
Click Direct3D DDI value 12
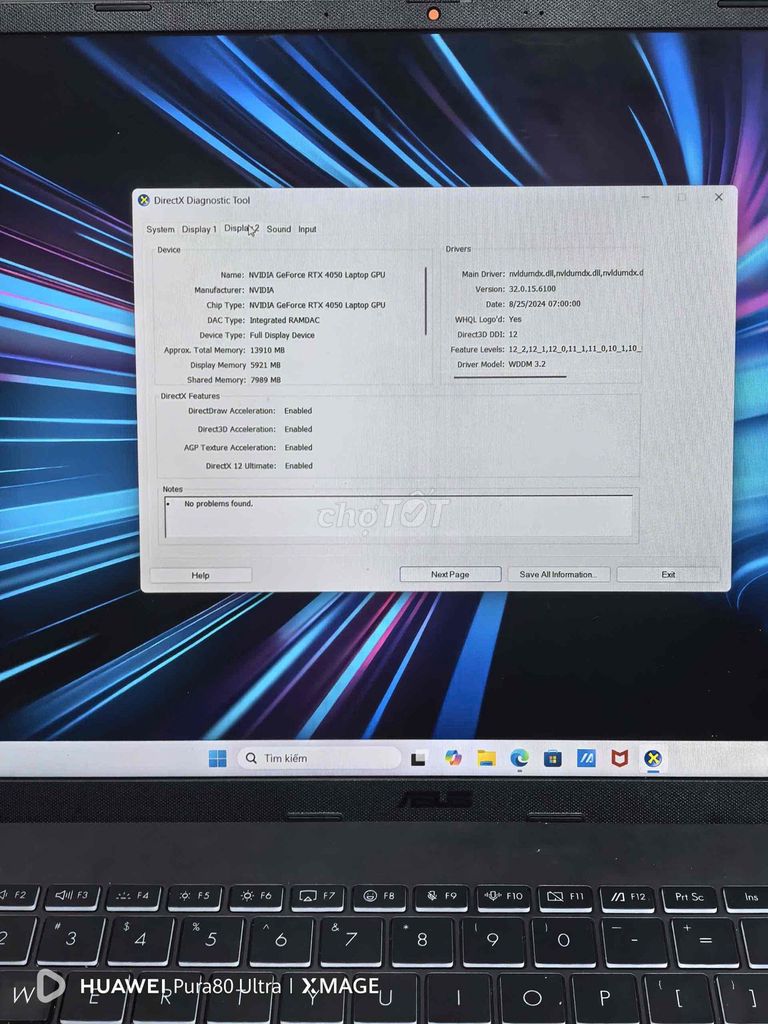click(513, 334)
